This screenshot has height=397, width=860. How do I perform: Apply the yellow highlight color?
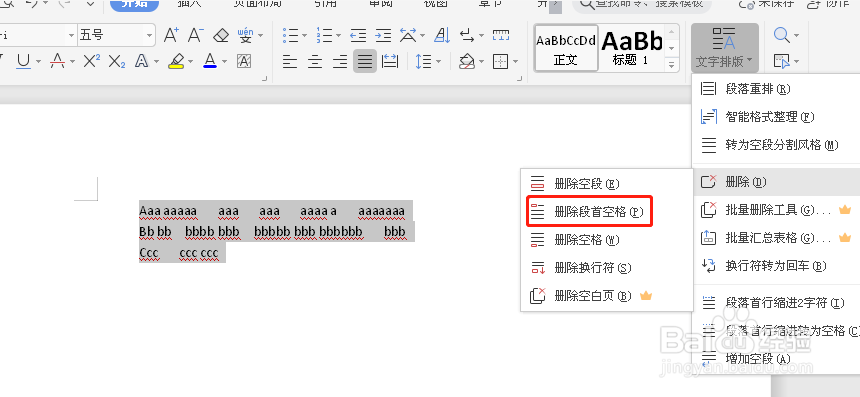(x=176, y=61)
